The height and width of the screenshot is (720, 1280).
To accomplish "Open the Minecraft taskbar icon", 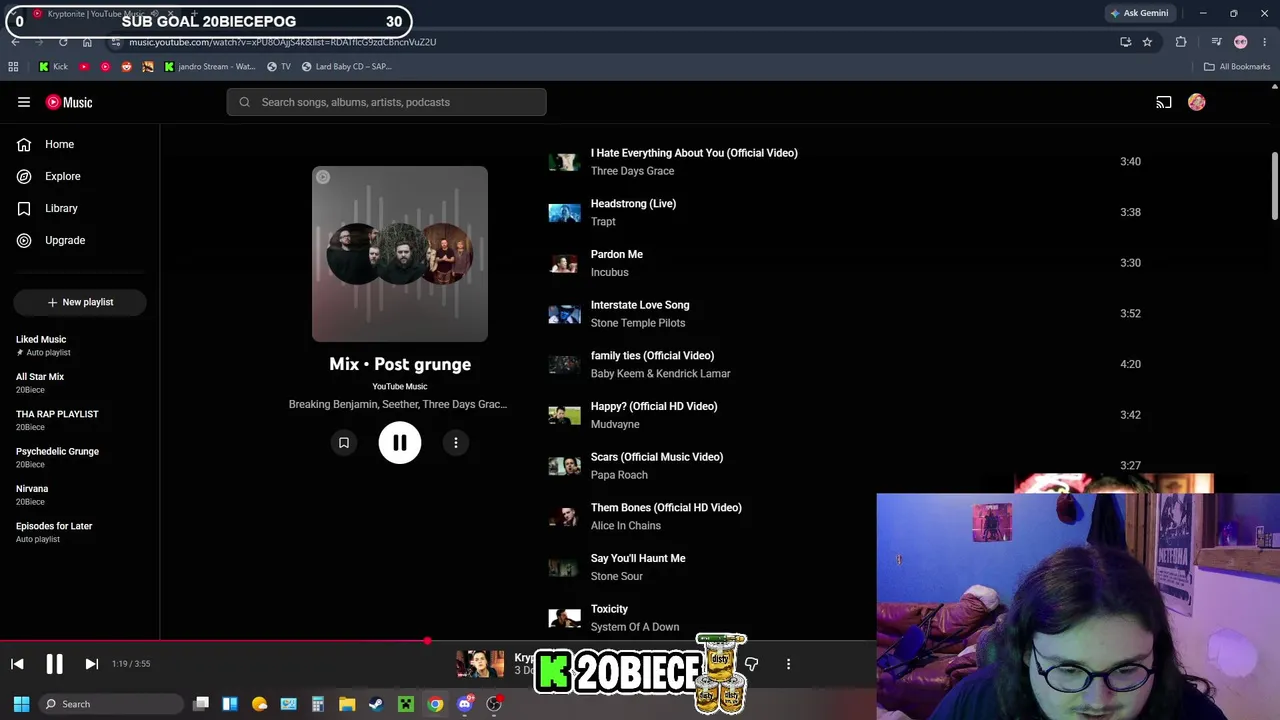I will click(405, 704).
